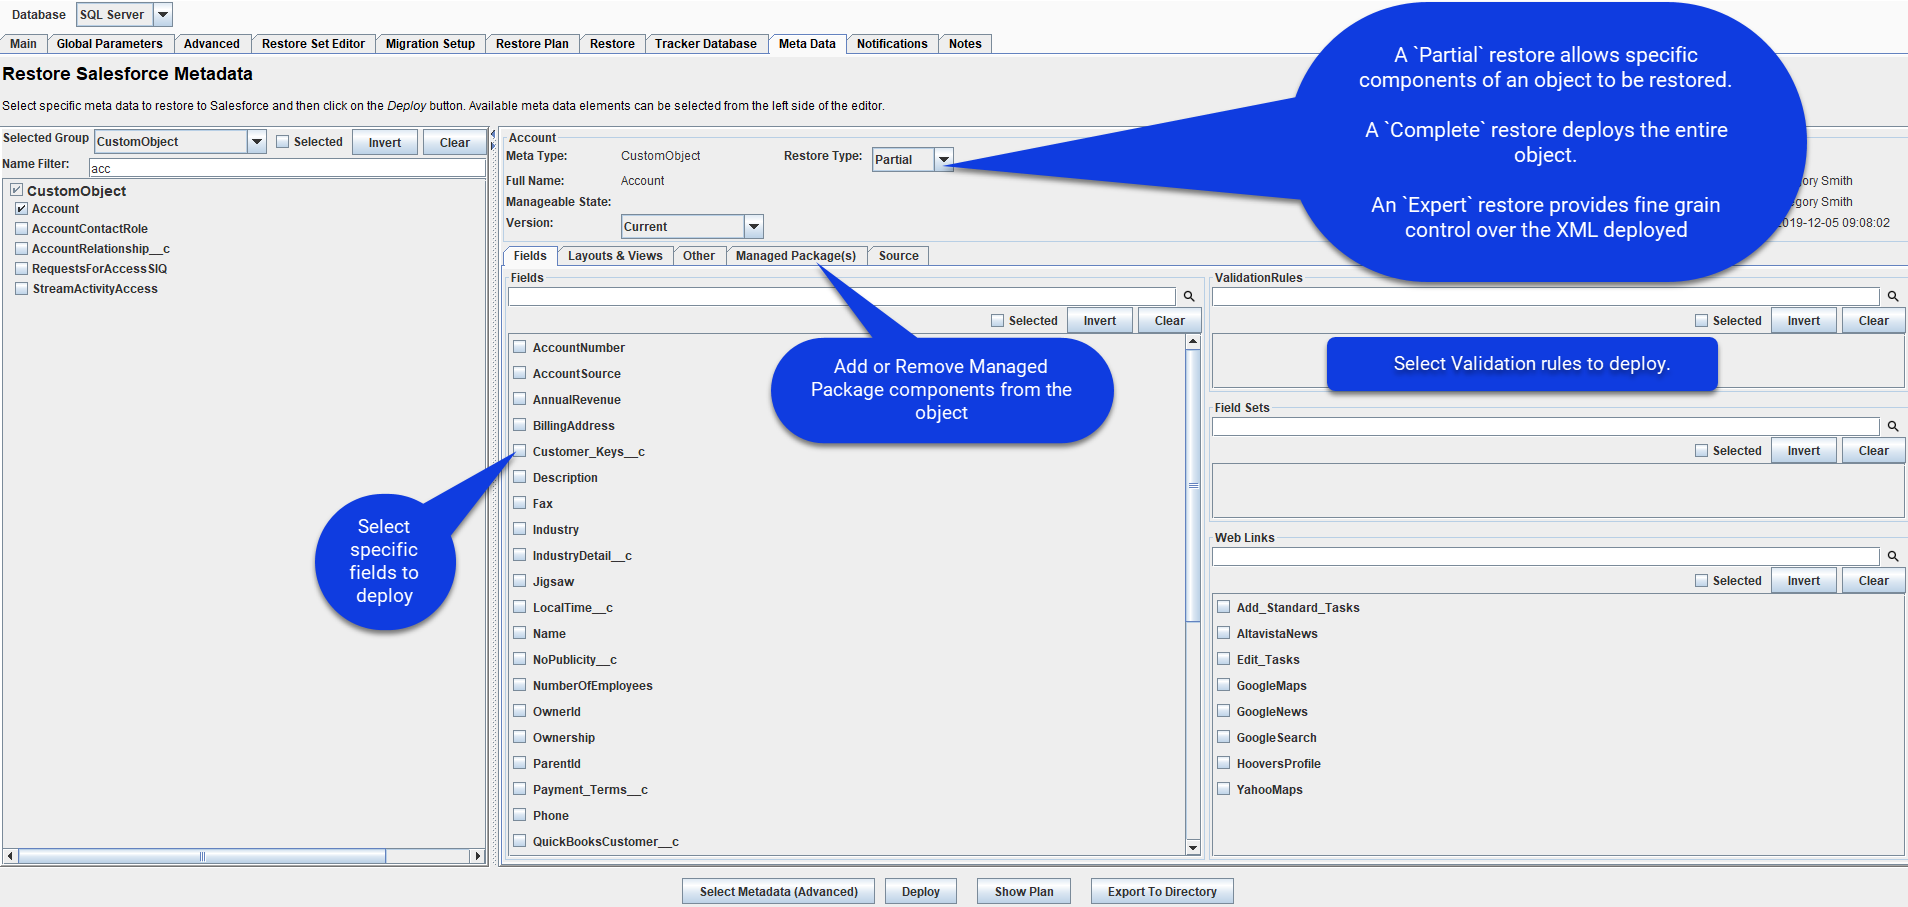The height and width of the screenshot is (907, 1908).
Task: Click the Fields Clear button
Action: coord(1170,321)
